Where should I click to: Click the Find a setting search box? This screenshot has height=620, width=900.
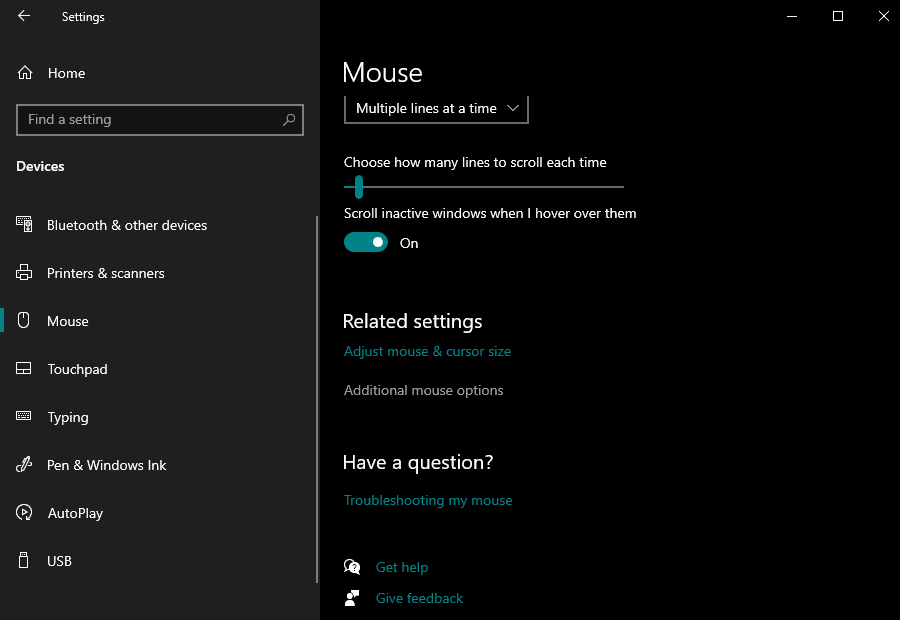click(x=150, y=120)
